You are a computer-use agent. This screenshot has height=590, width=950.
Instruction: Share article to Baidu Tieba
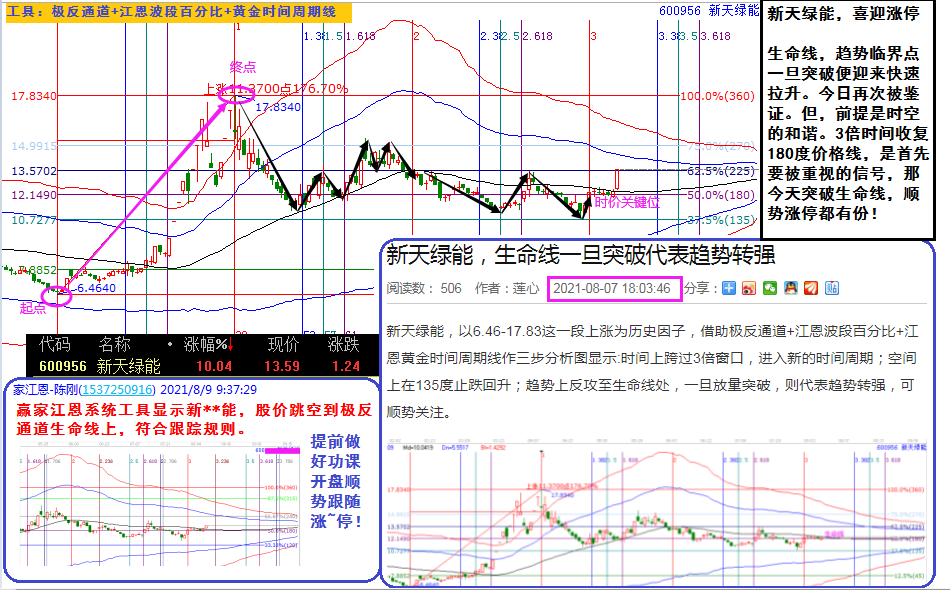831,288
